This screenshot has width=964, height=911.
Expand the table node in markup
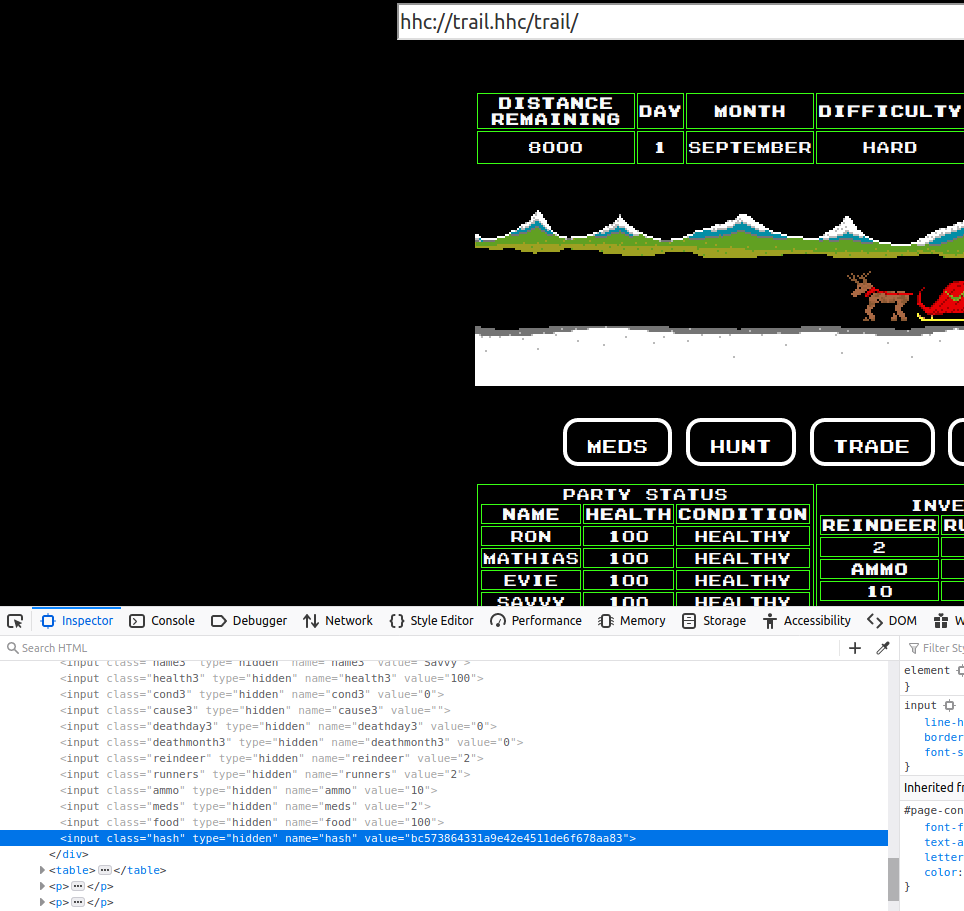42,870
